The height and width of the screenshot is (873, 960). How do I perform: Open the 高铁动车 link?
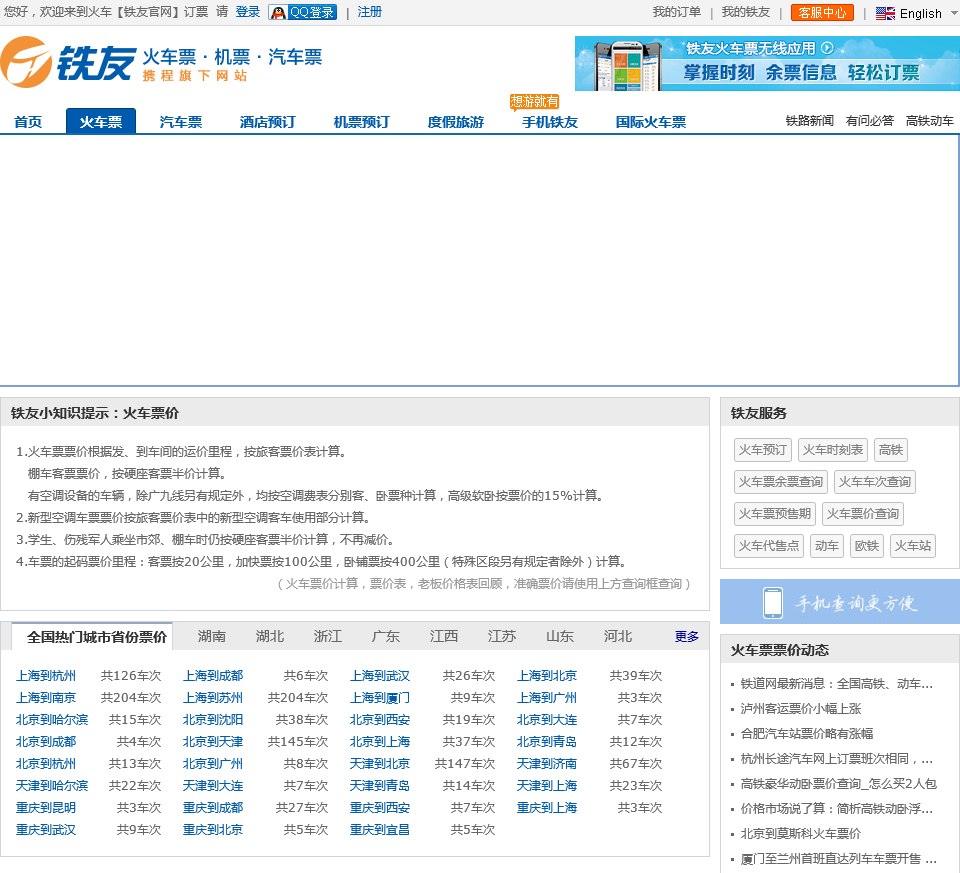pos(929,121)
